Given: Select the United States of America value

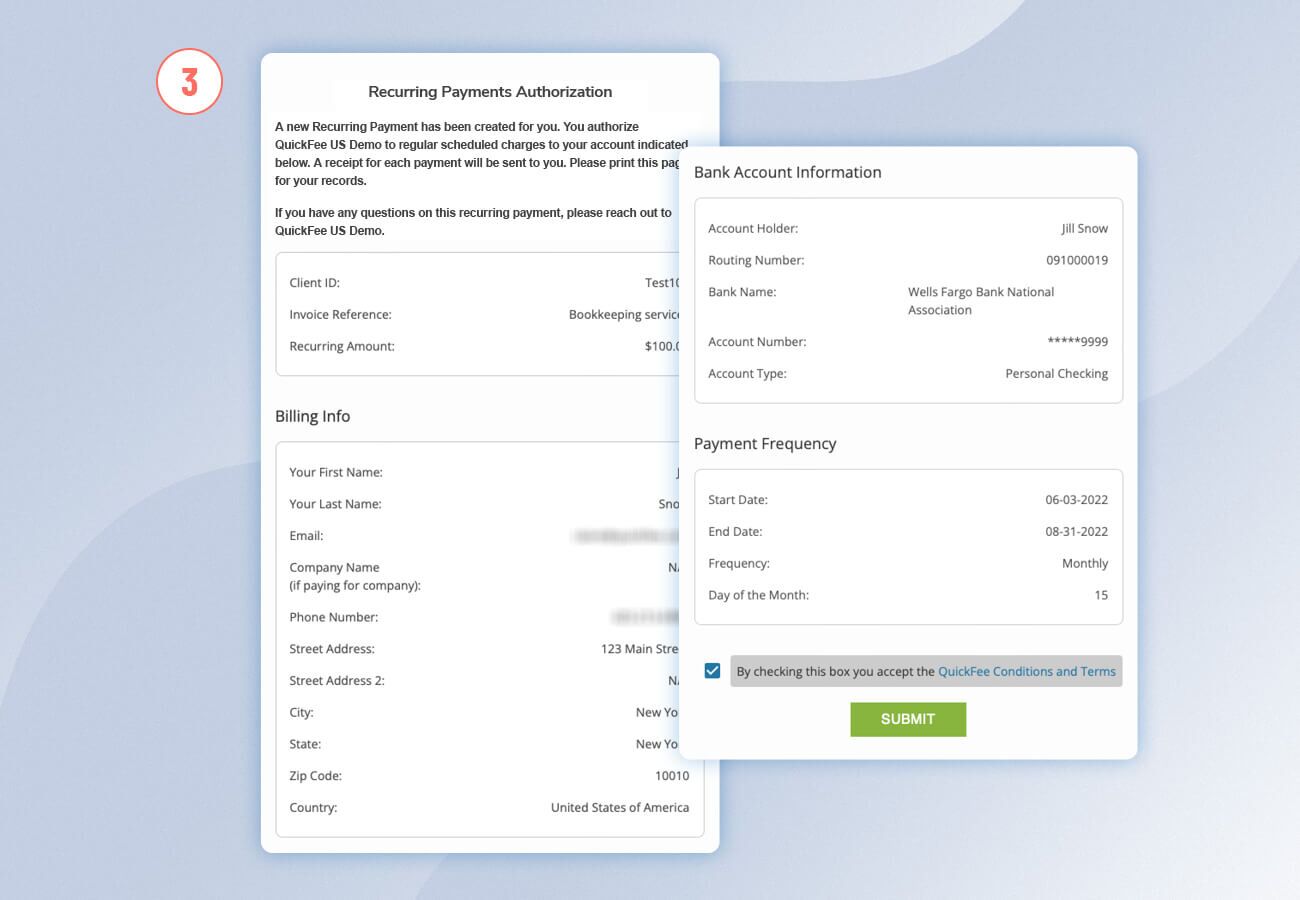Looking at the screenshot, I should (620, 807).
